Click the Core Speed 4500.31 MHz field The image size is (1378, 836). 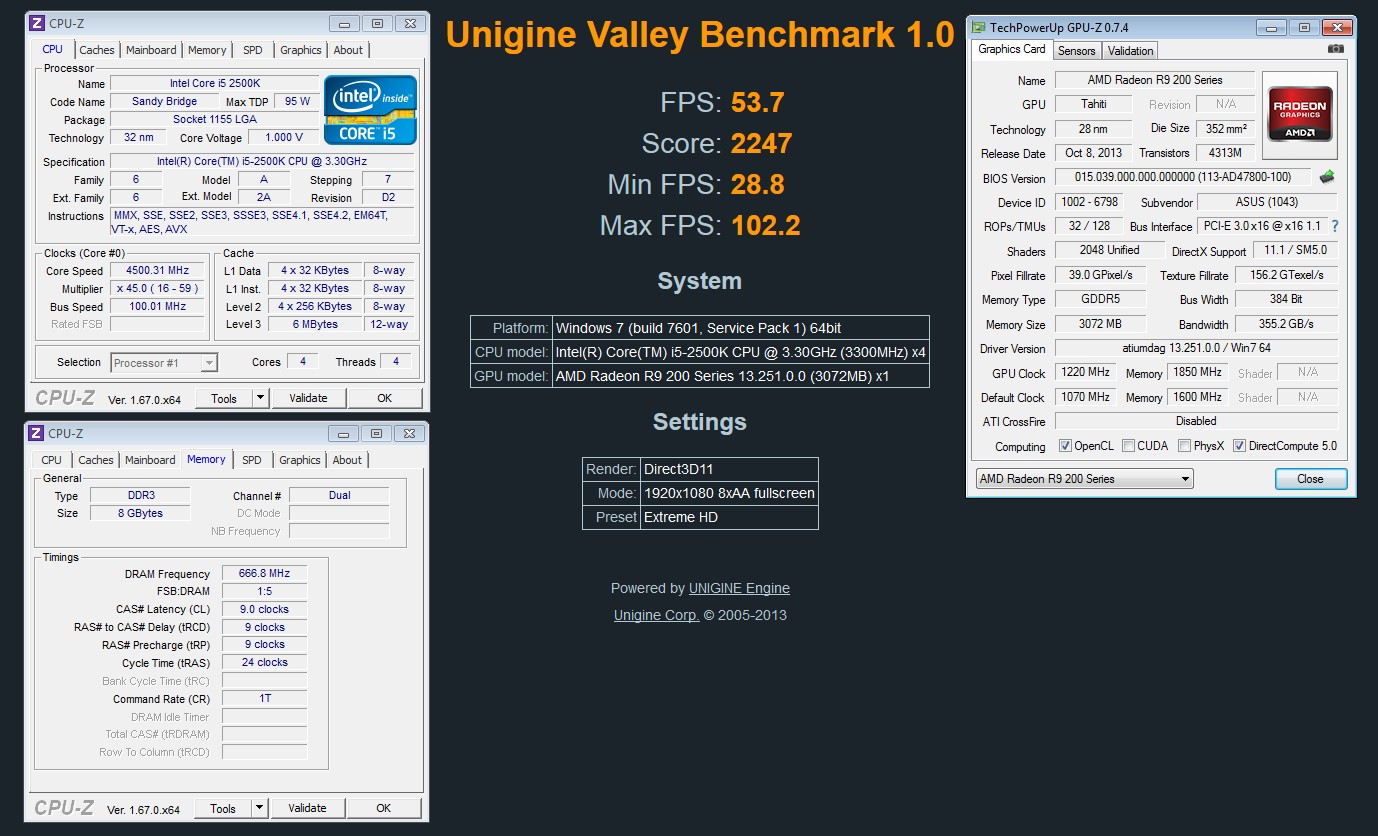[x=158, y=271]
